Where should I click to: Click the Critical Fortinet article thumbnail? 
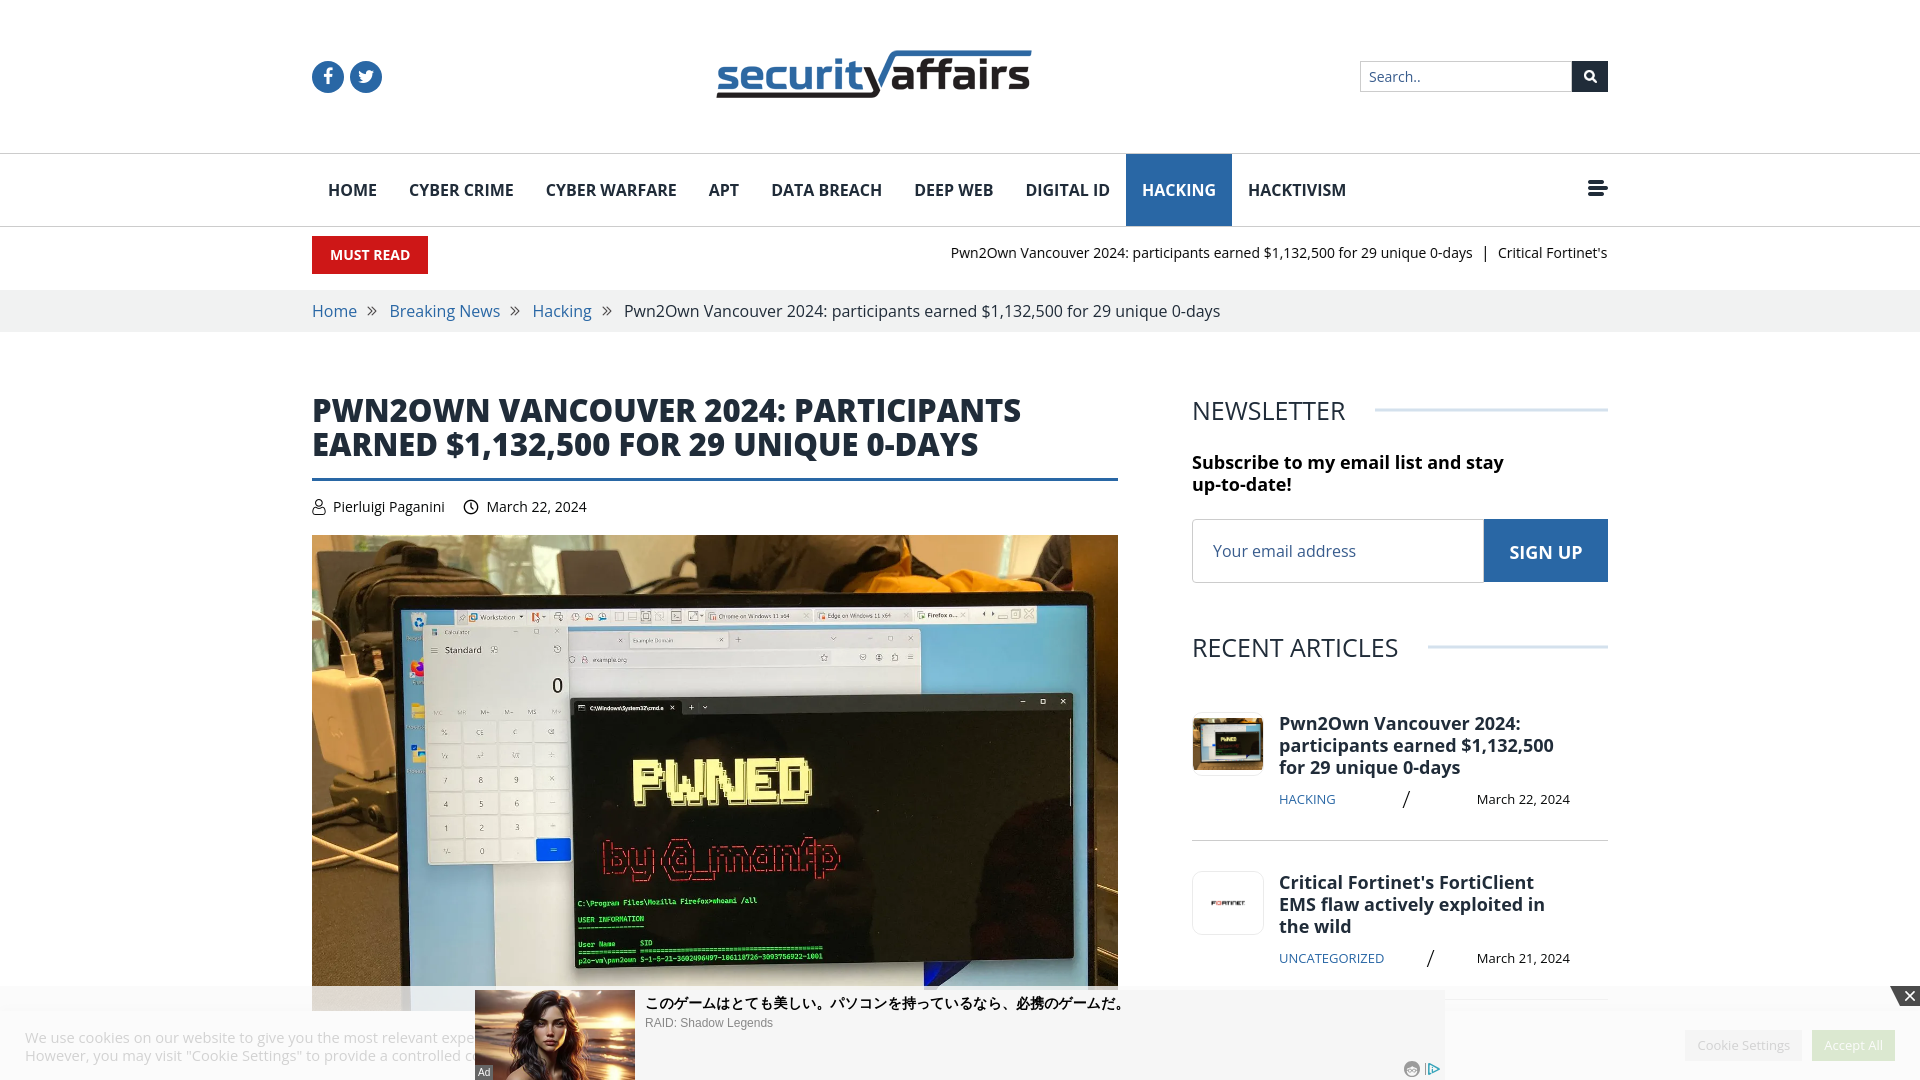1228,902
